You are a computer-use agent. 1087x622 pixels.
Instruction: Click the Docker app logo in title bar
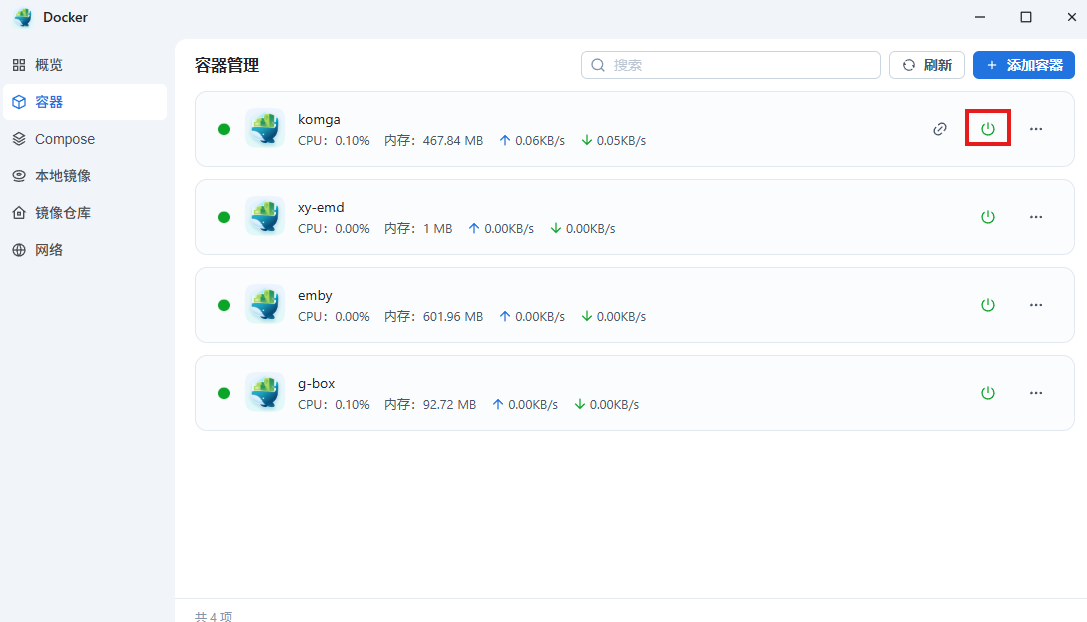(x=23, y=17)
